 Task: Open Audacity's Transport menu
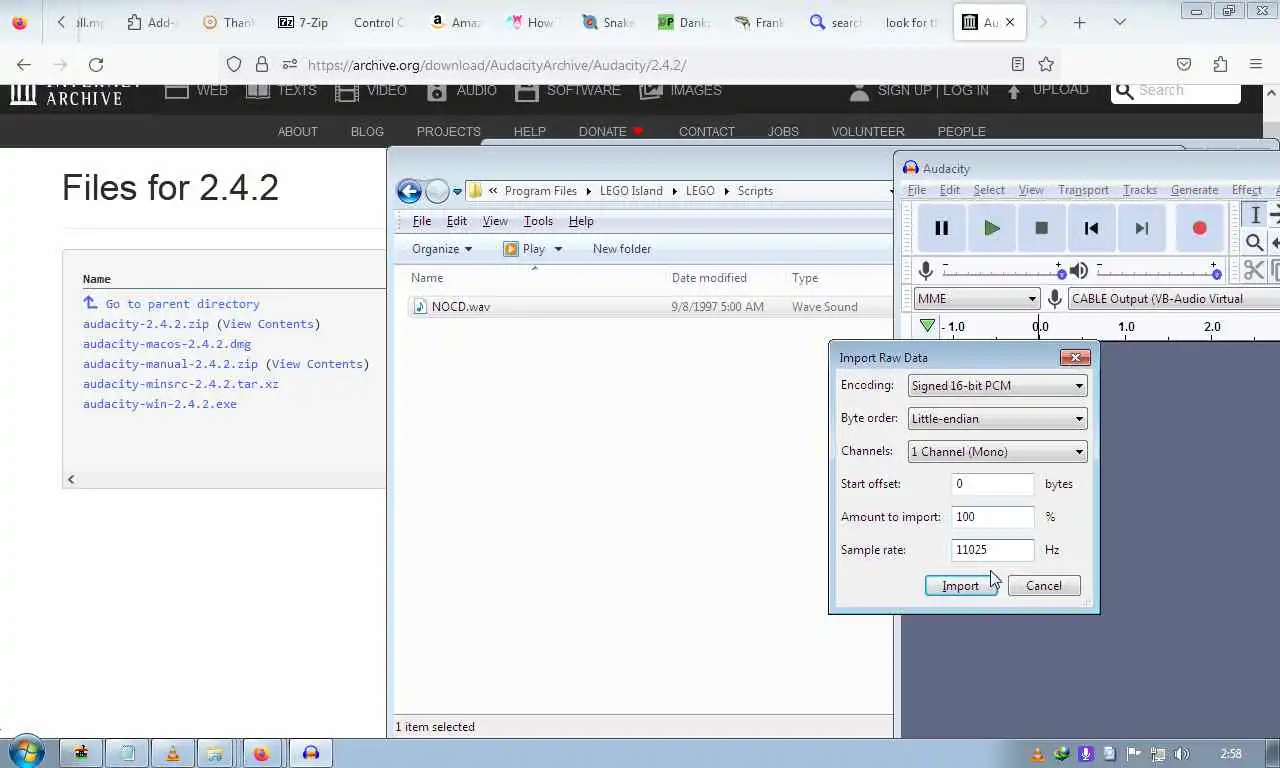pos(1083,190)
